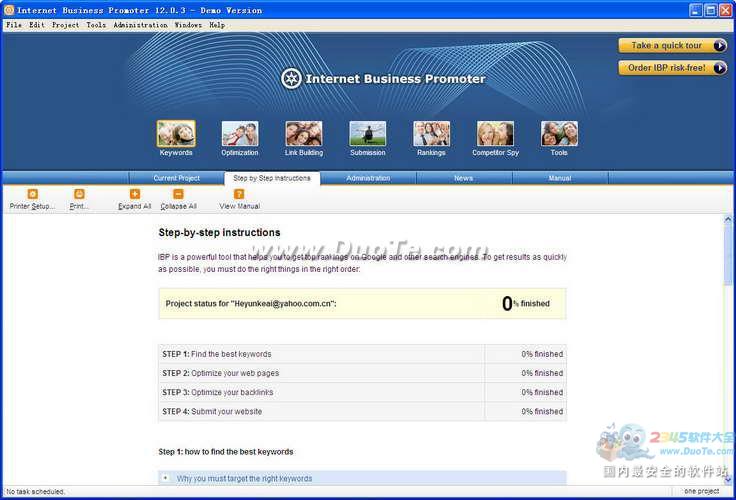Open the File menu
Viewport: 736px width, 500px height.
click(14, 25)
